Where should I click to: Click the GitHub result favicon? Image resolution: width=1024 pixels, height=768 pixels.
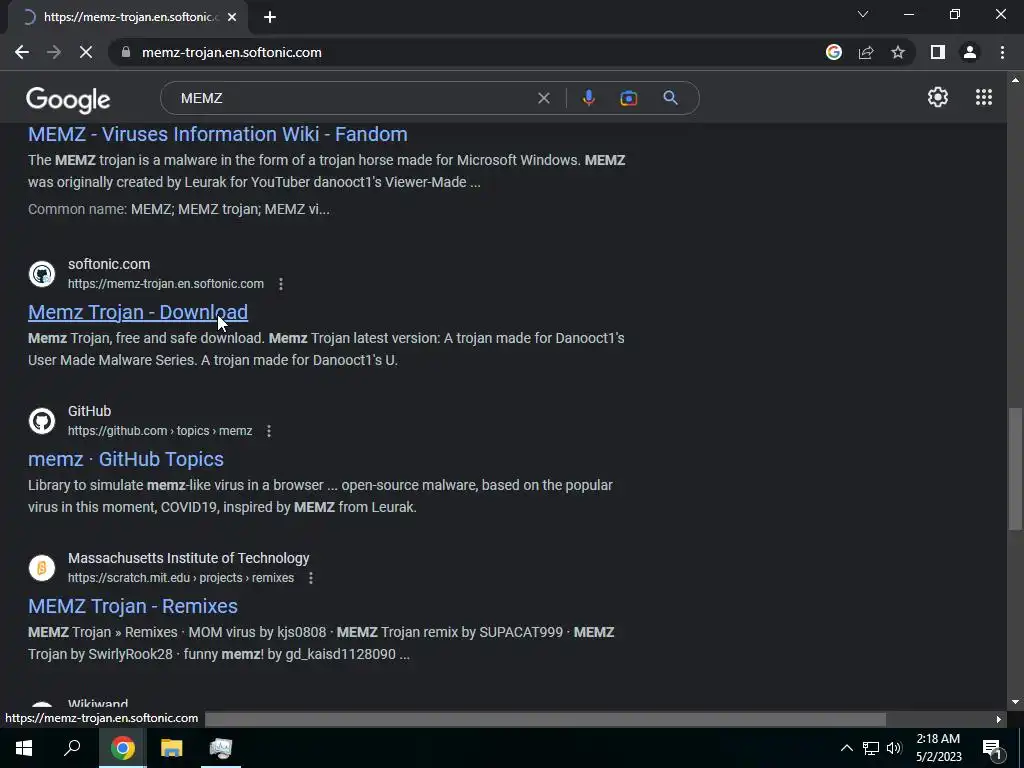42,421
